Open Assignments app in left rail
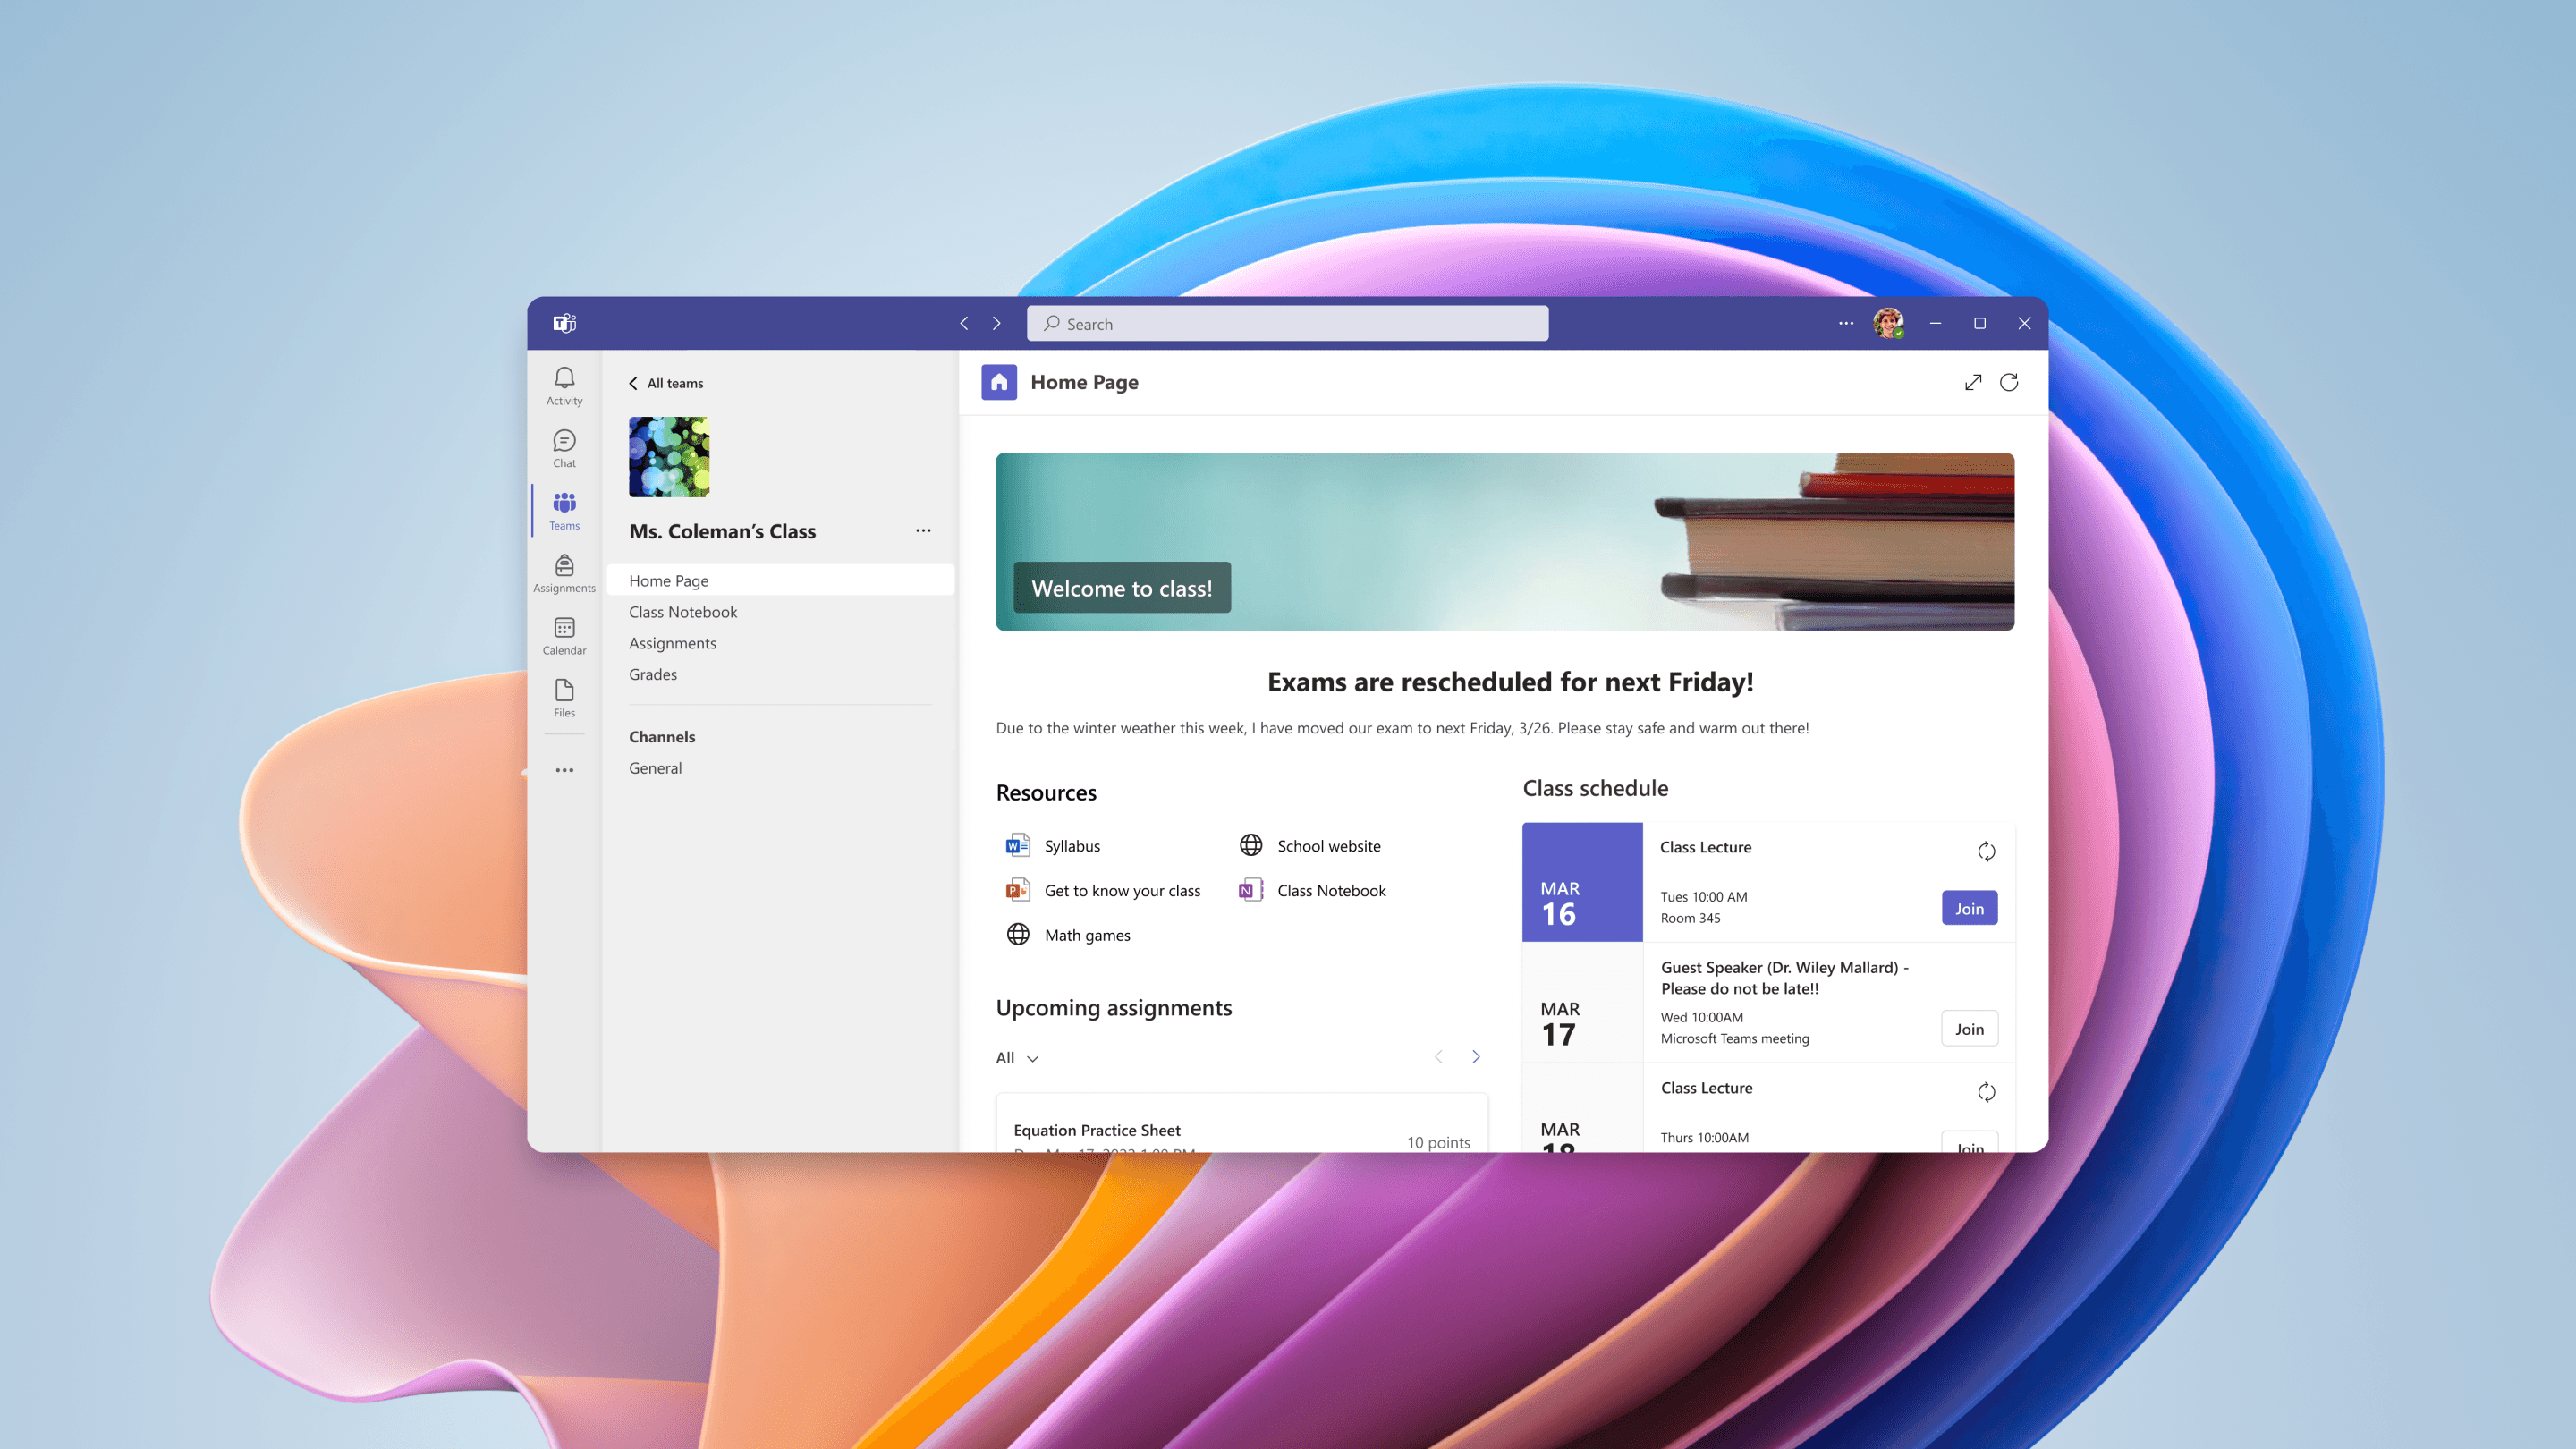This screenshot has height=1449, width=2576. (564, 573)
